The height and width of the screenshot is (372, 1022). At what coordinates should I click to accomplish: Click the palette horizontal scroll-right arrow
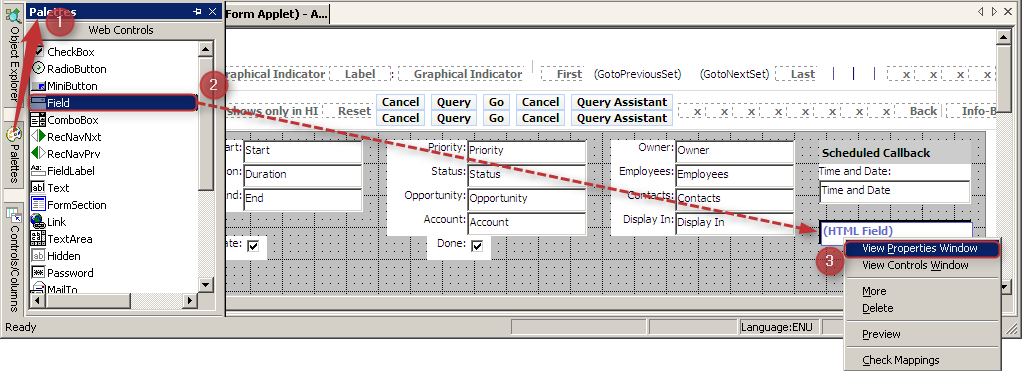(190, 300)
